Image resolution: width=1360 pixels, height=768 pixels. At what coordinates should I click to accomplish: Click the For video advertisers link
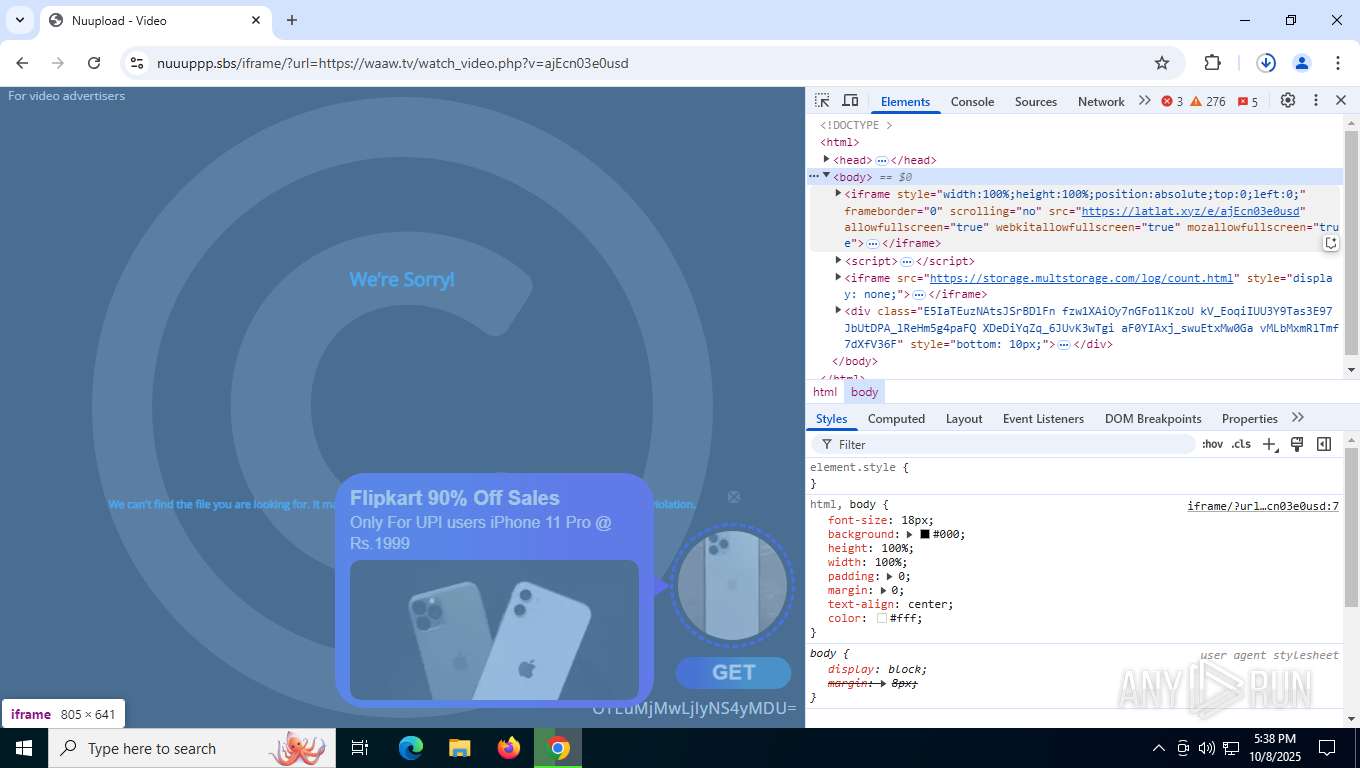(66, 96)
